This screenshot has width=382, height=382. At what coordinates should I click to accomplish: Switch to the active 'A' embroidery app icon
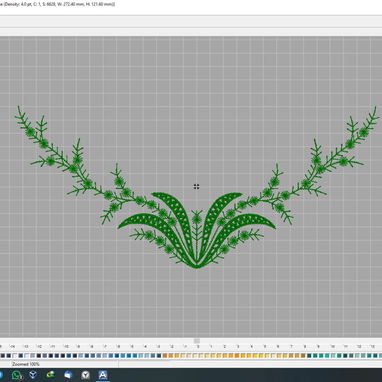103,375
